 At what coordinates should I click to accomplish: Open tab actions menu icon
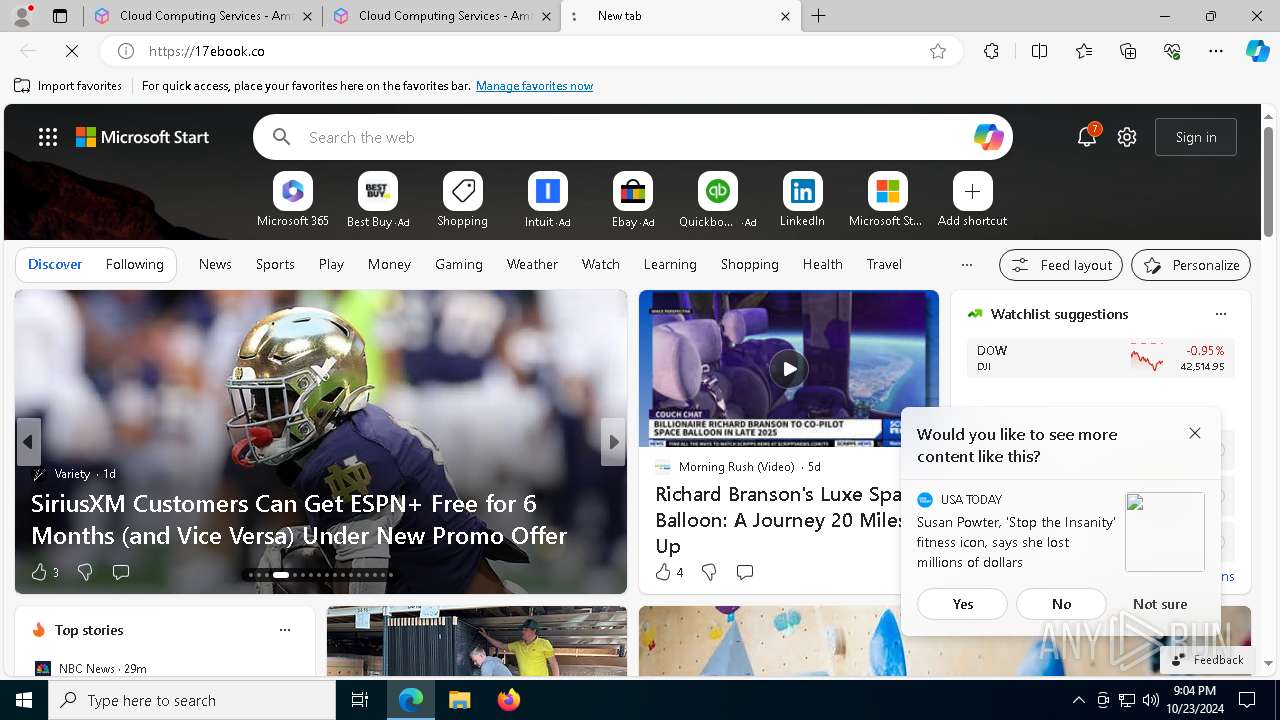(x=59, y=16)
